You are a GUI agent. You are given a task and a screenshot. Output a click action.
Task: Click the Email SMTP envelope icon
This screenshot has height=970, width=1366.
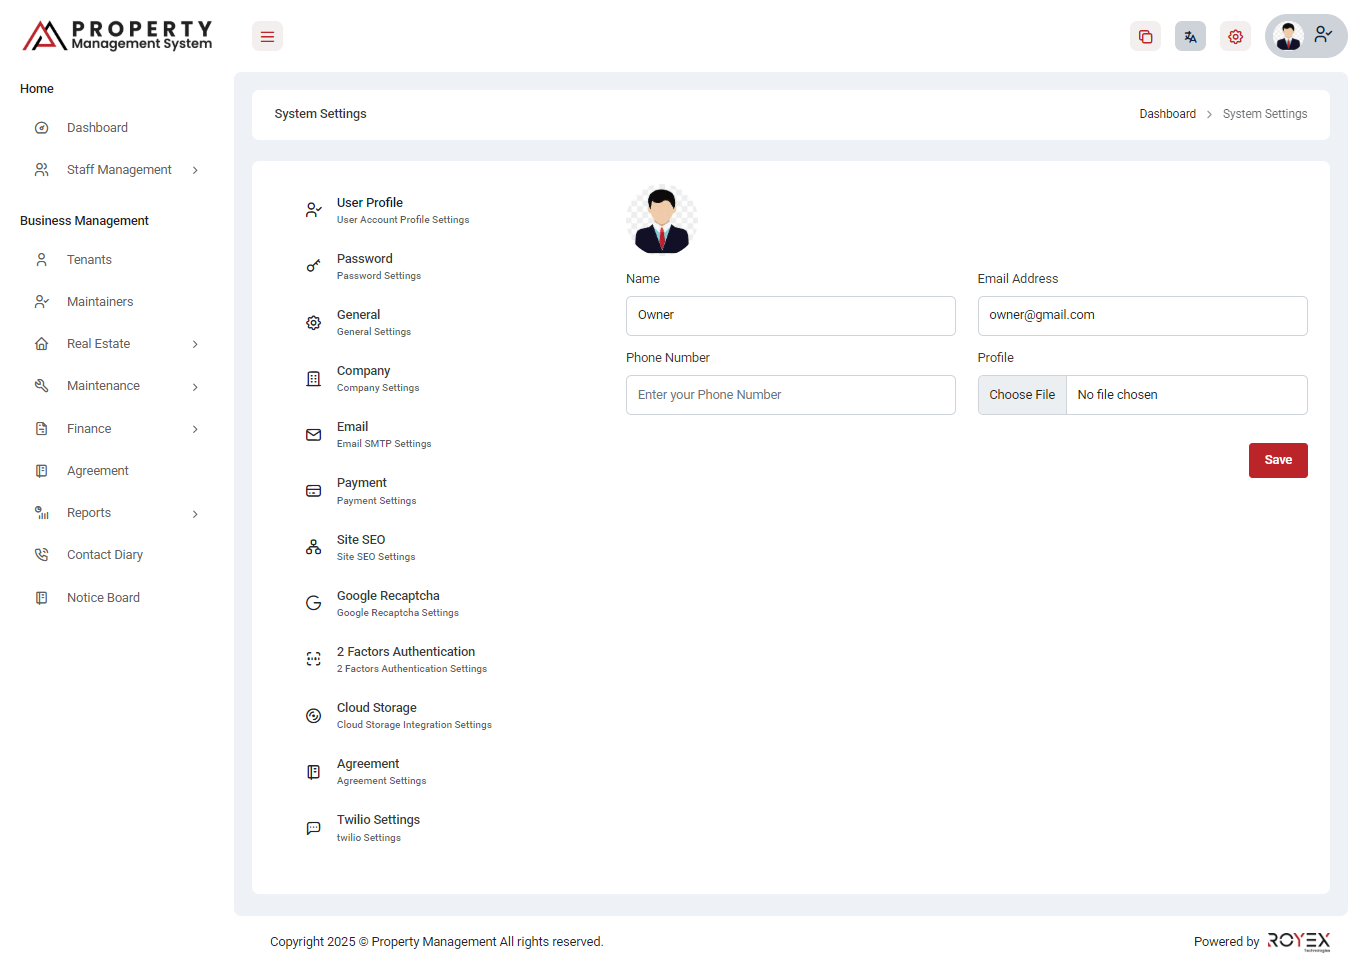313,435
